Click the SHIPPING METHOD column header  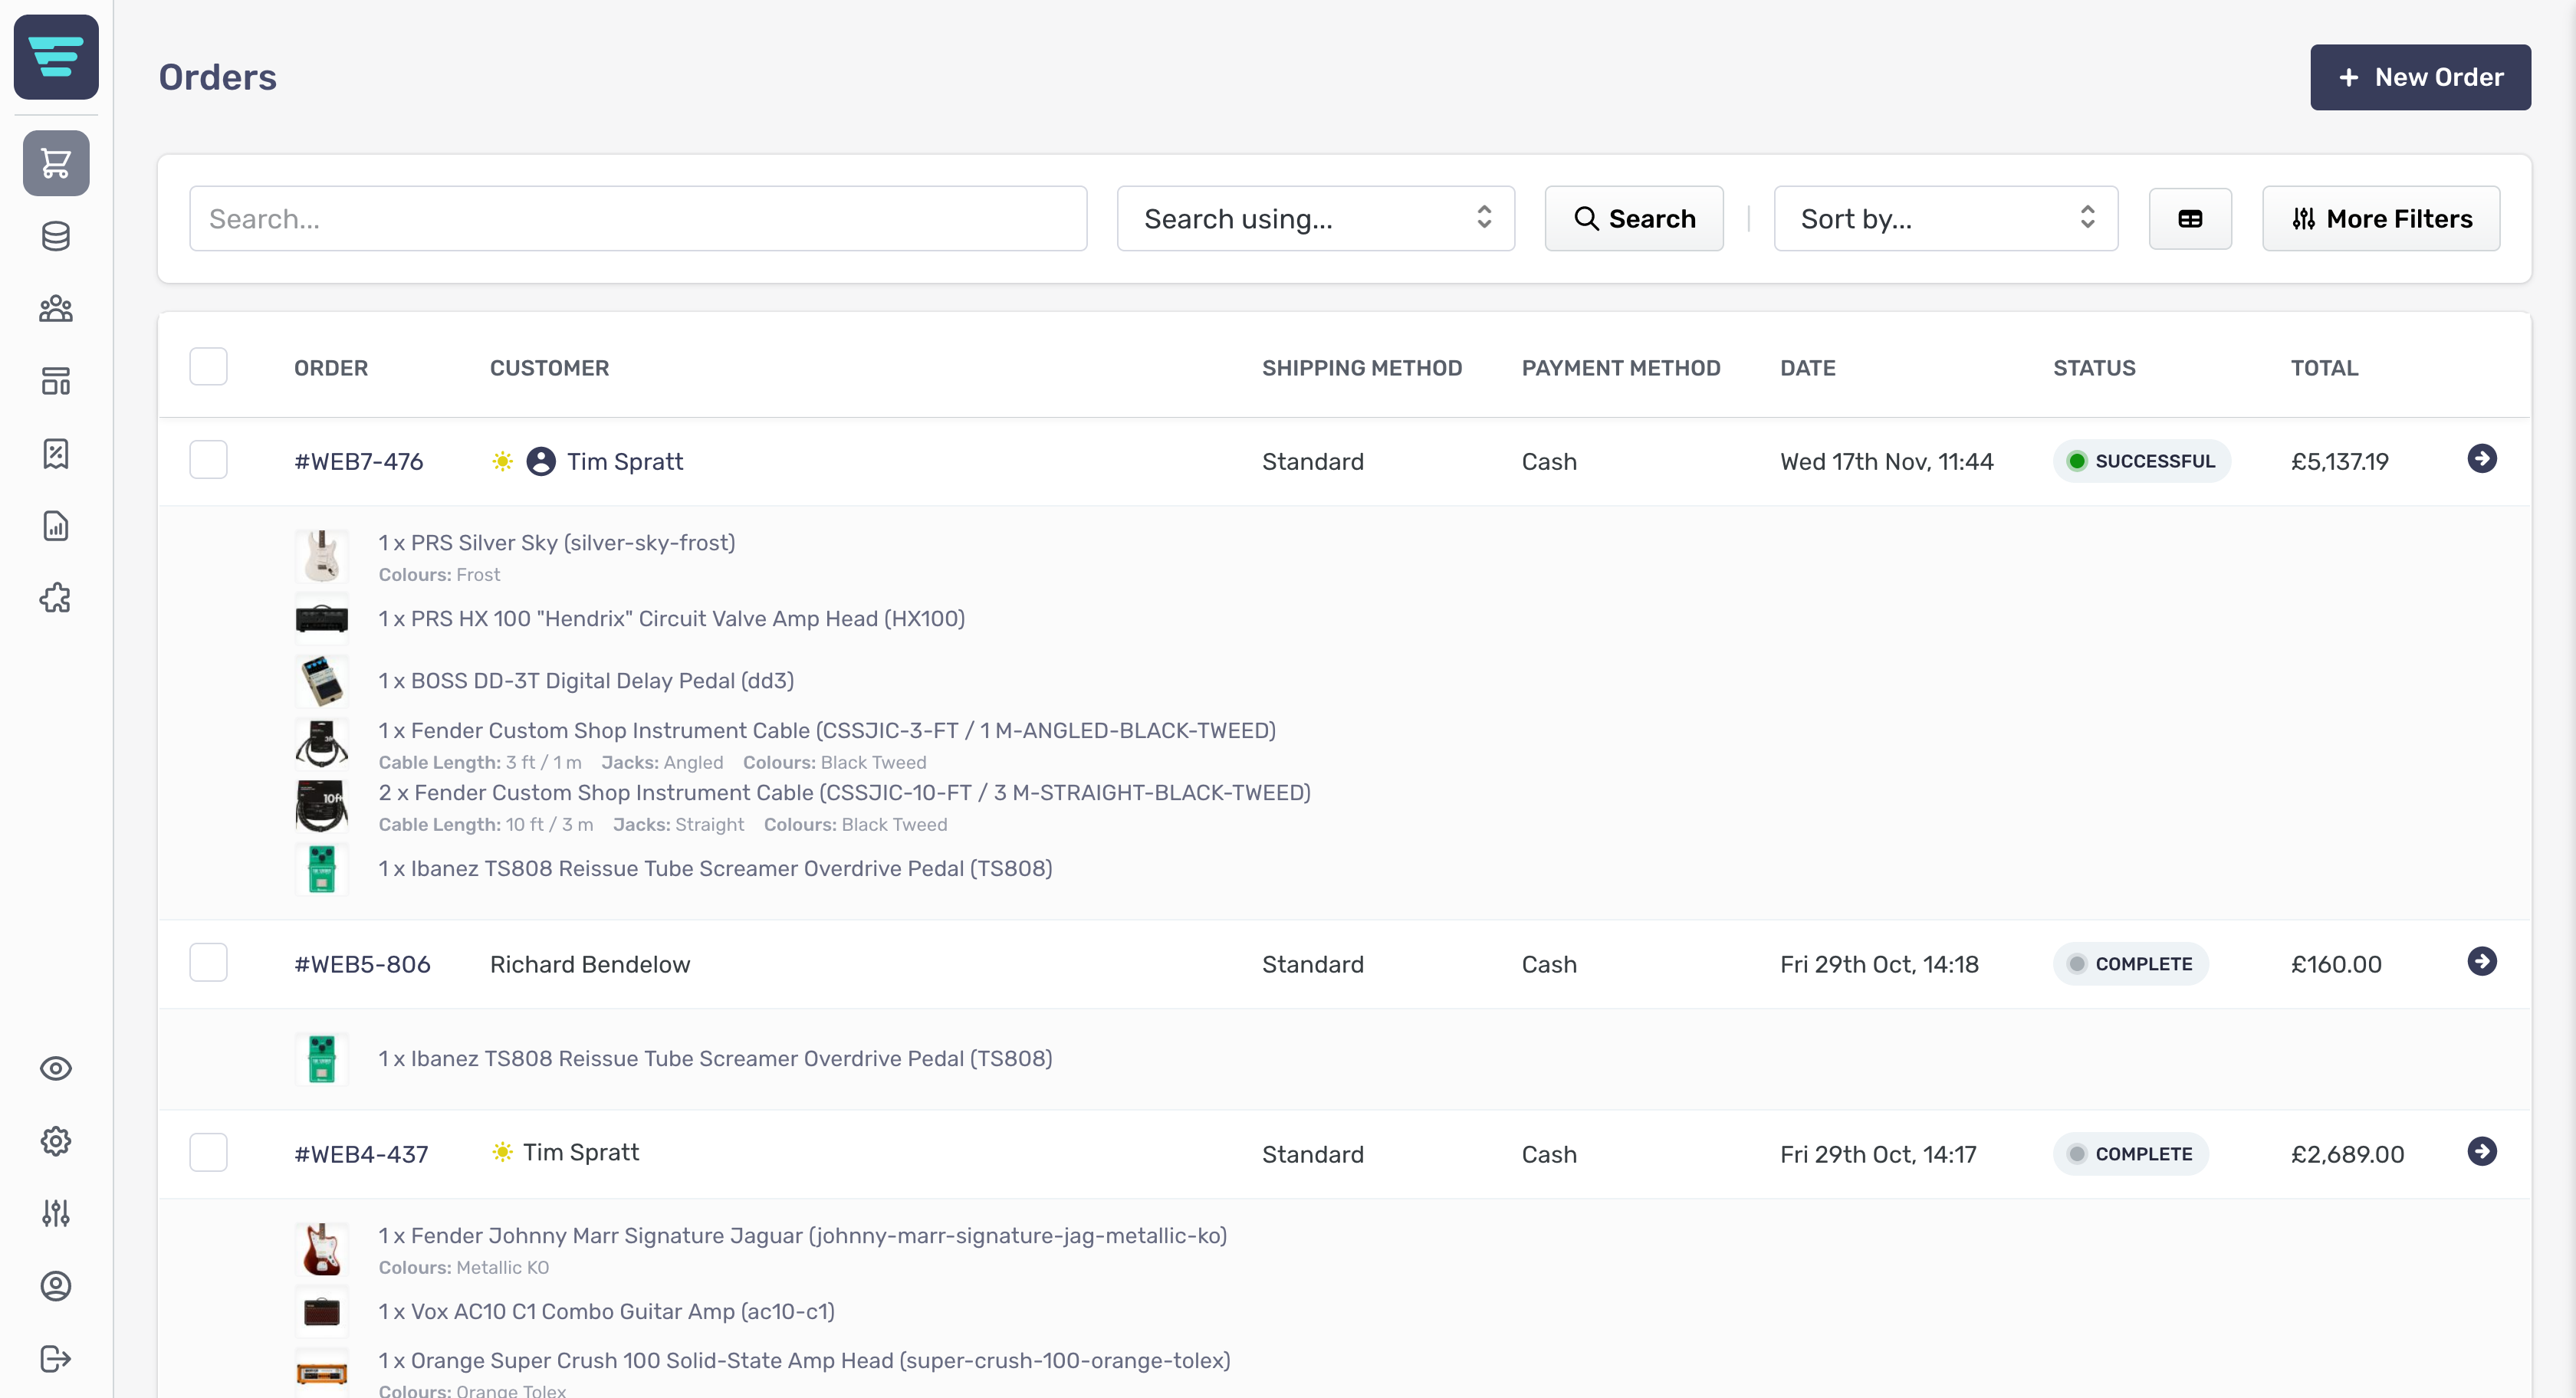(x=1362, y=368)
